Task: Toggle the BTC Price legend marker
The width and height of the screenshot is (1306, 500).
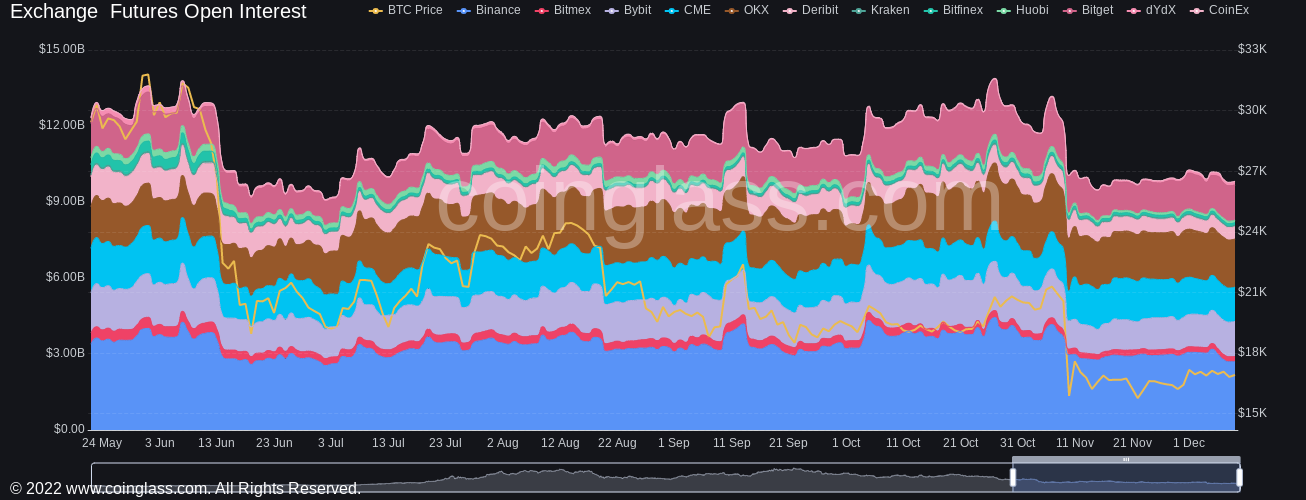Action: point(376,11)
